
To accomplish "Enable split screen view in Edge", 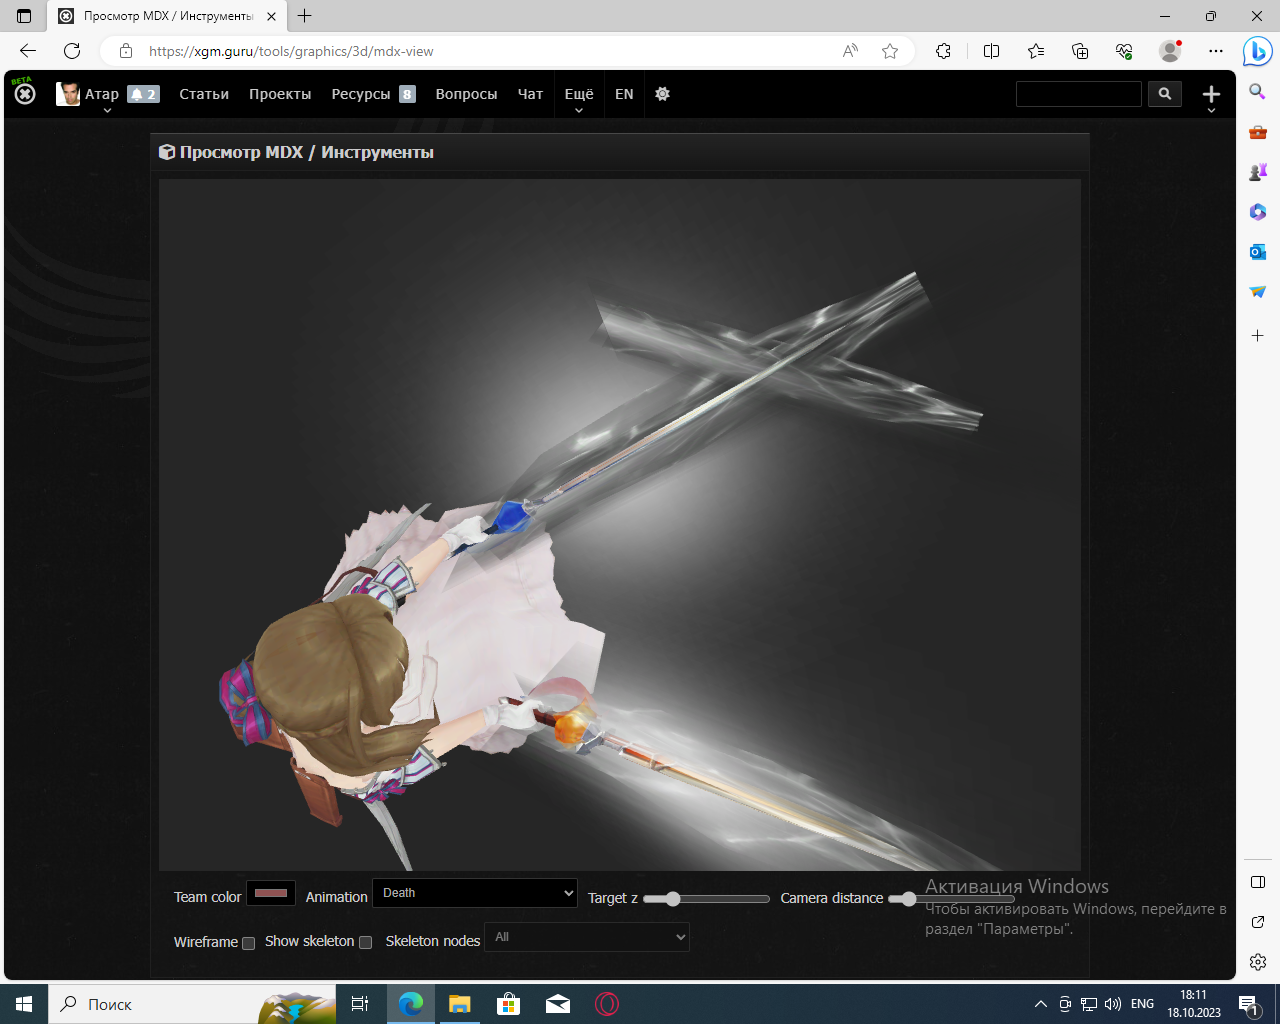I will point(991,51).
